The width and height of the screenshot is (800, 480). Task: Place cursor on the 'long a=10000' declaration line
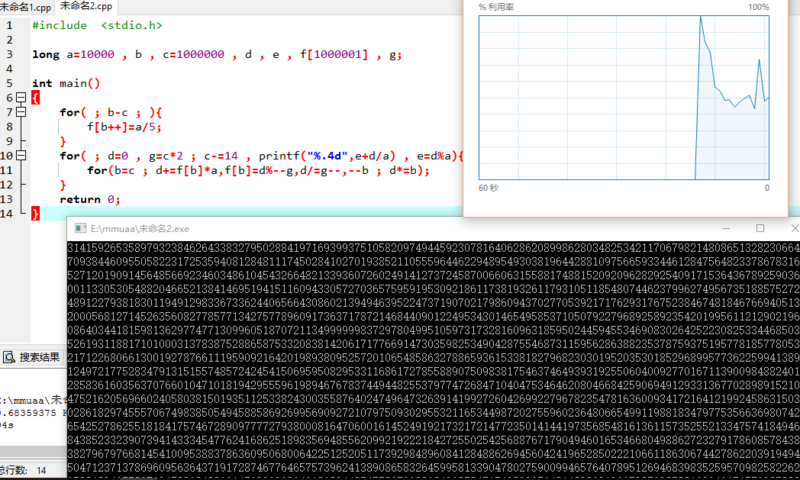(x=217, y=55)
